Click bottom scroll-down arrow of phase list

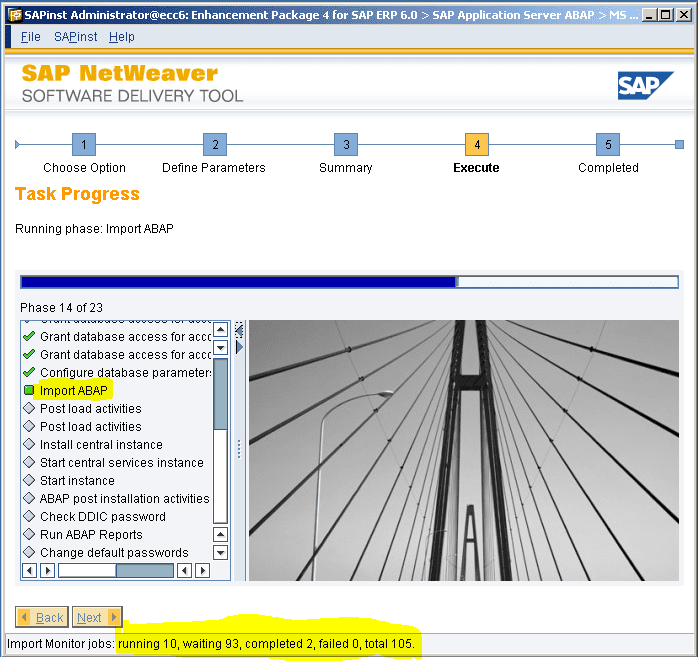220,552
